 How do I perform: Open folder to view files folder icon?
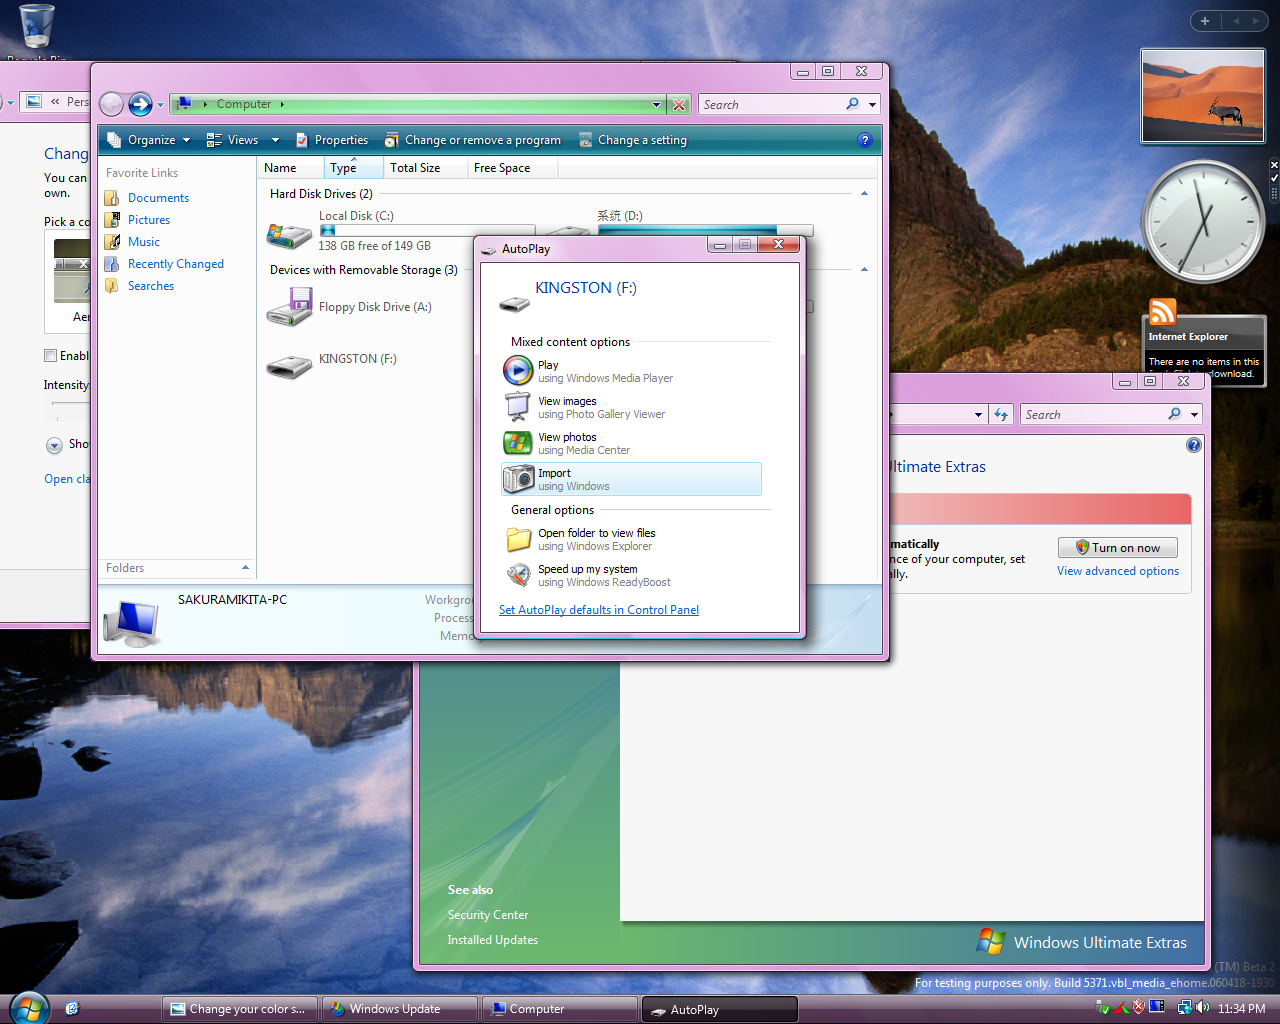pyautogui.click(x=518, y=540)
